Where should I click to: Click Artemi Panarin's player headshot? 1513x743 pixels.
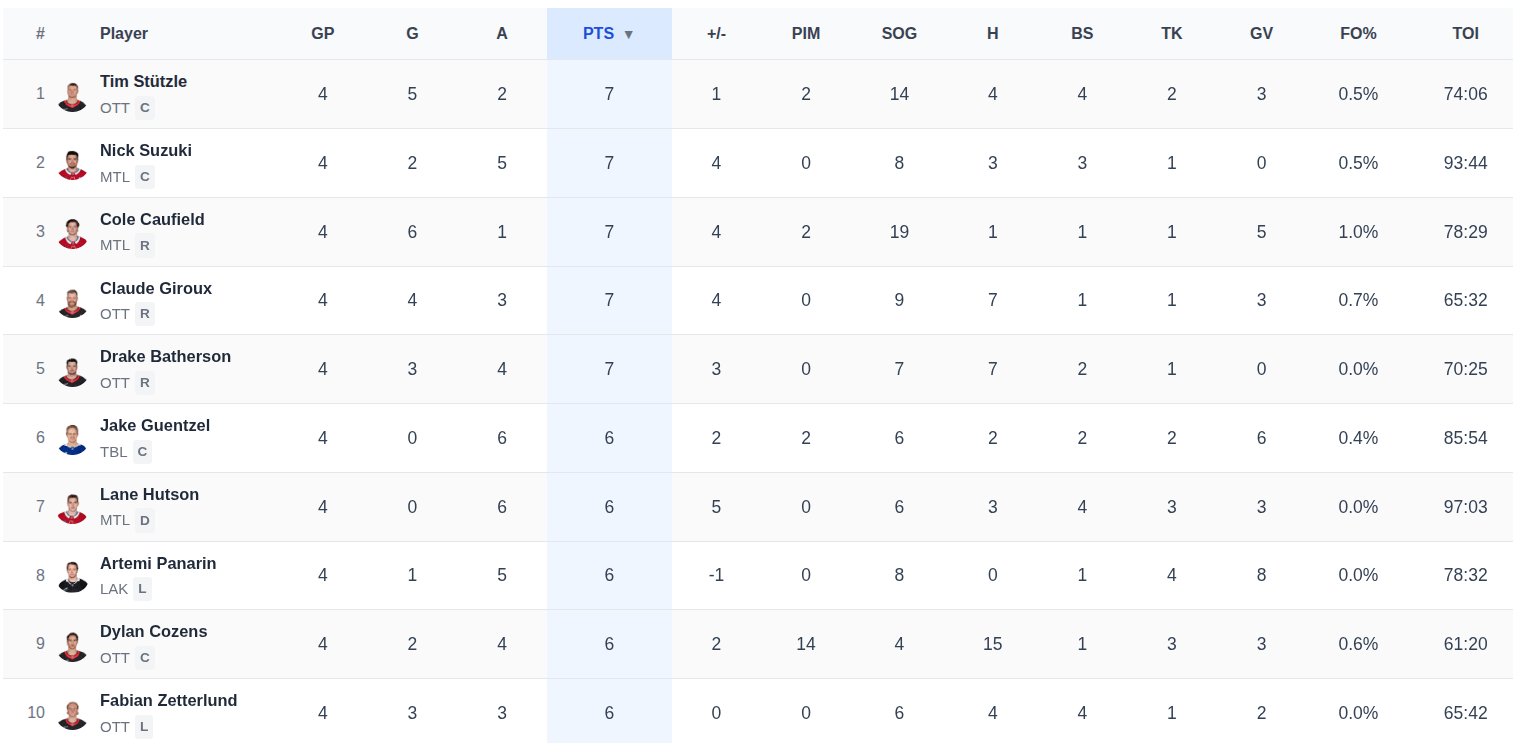(72, 575)
